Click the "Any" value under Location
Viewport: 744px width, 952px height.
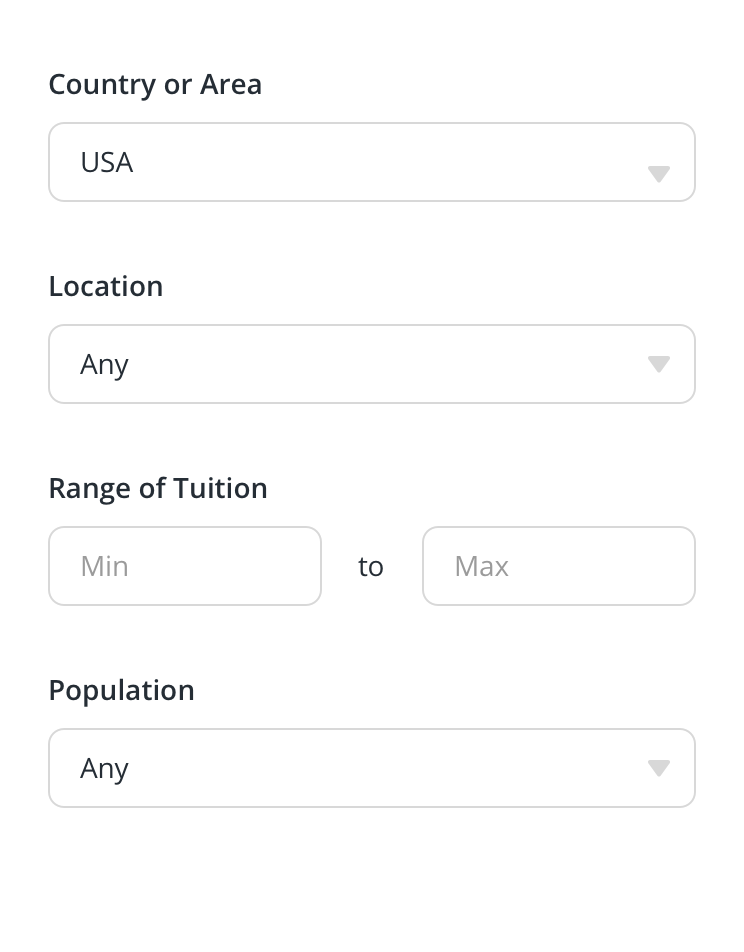104,364
